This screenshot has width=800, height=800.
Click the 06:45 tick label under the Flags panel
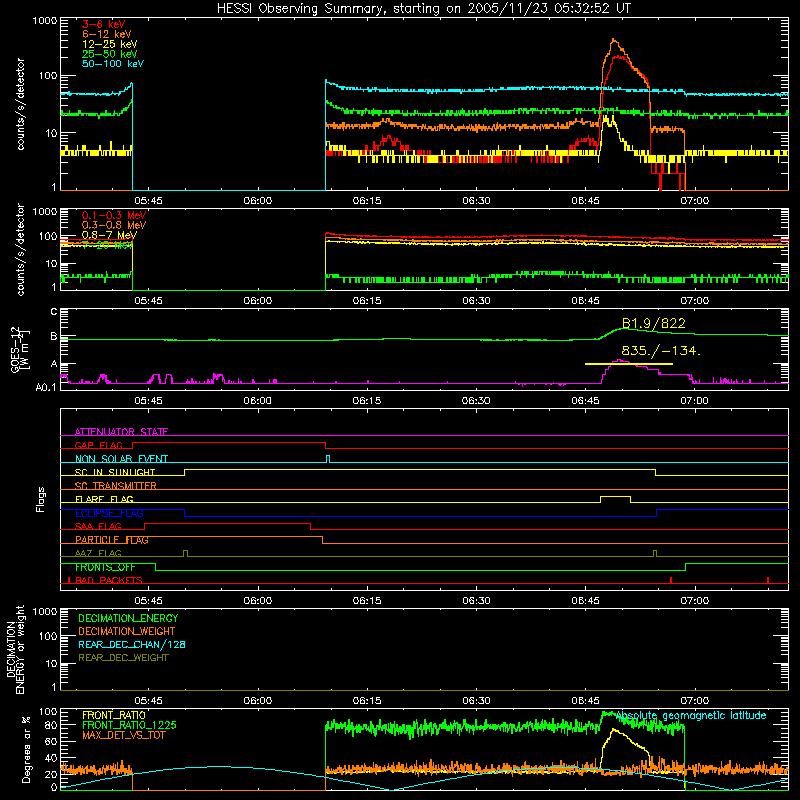[x=585, y=601]
